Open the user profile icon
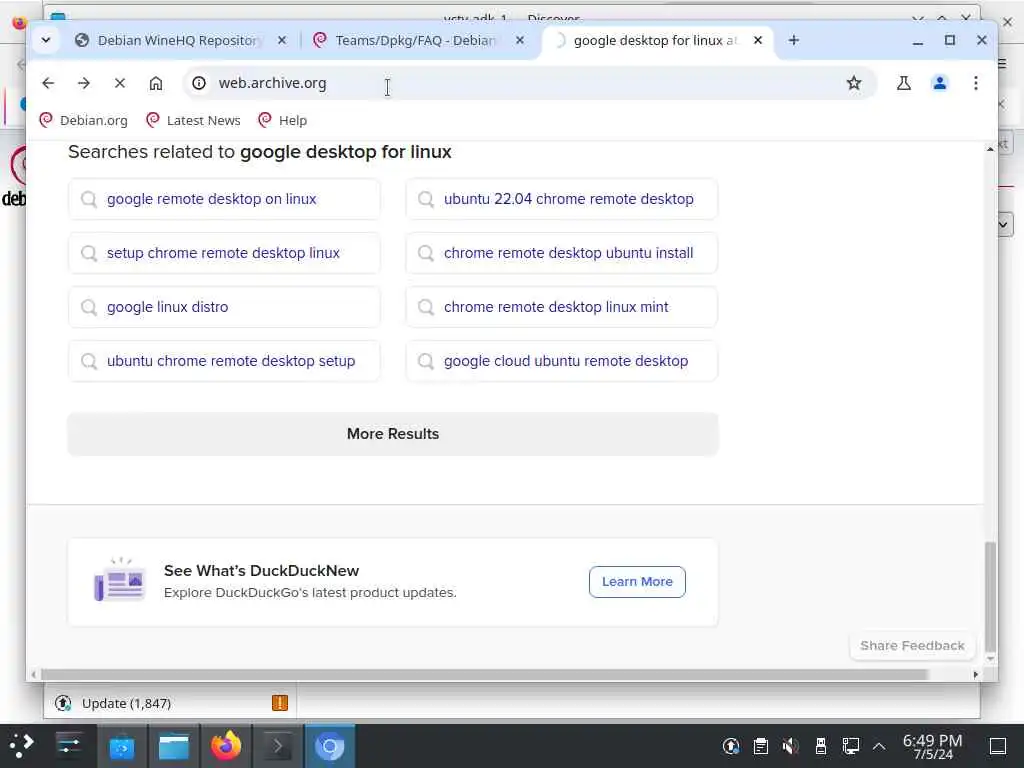This screenshot has height=768, width=1024. pyautogui.click(x=940, y=83)
